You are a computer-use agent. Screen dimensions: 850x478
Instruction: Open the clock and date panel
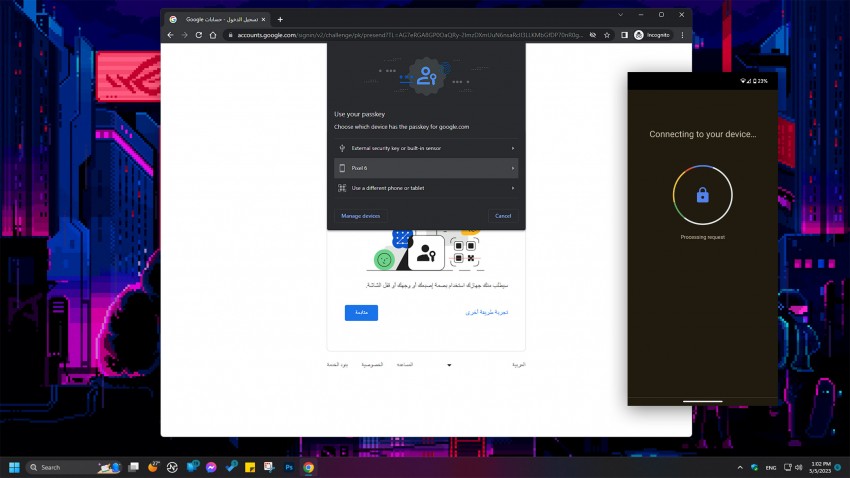pyautogui.click(x=820, y=467)
